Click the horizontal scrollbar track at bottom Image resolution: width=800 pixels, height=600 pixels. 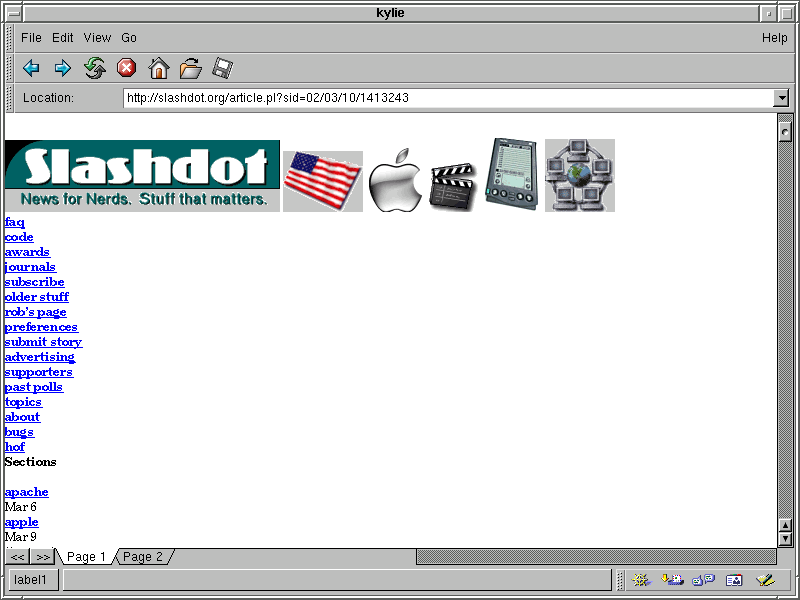[596, 557]
